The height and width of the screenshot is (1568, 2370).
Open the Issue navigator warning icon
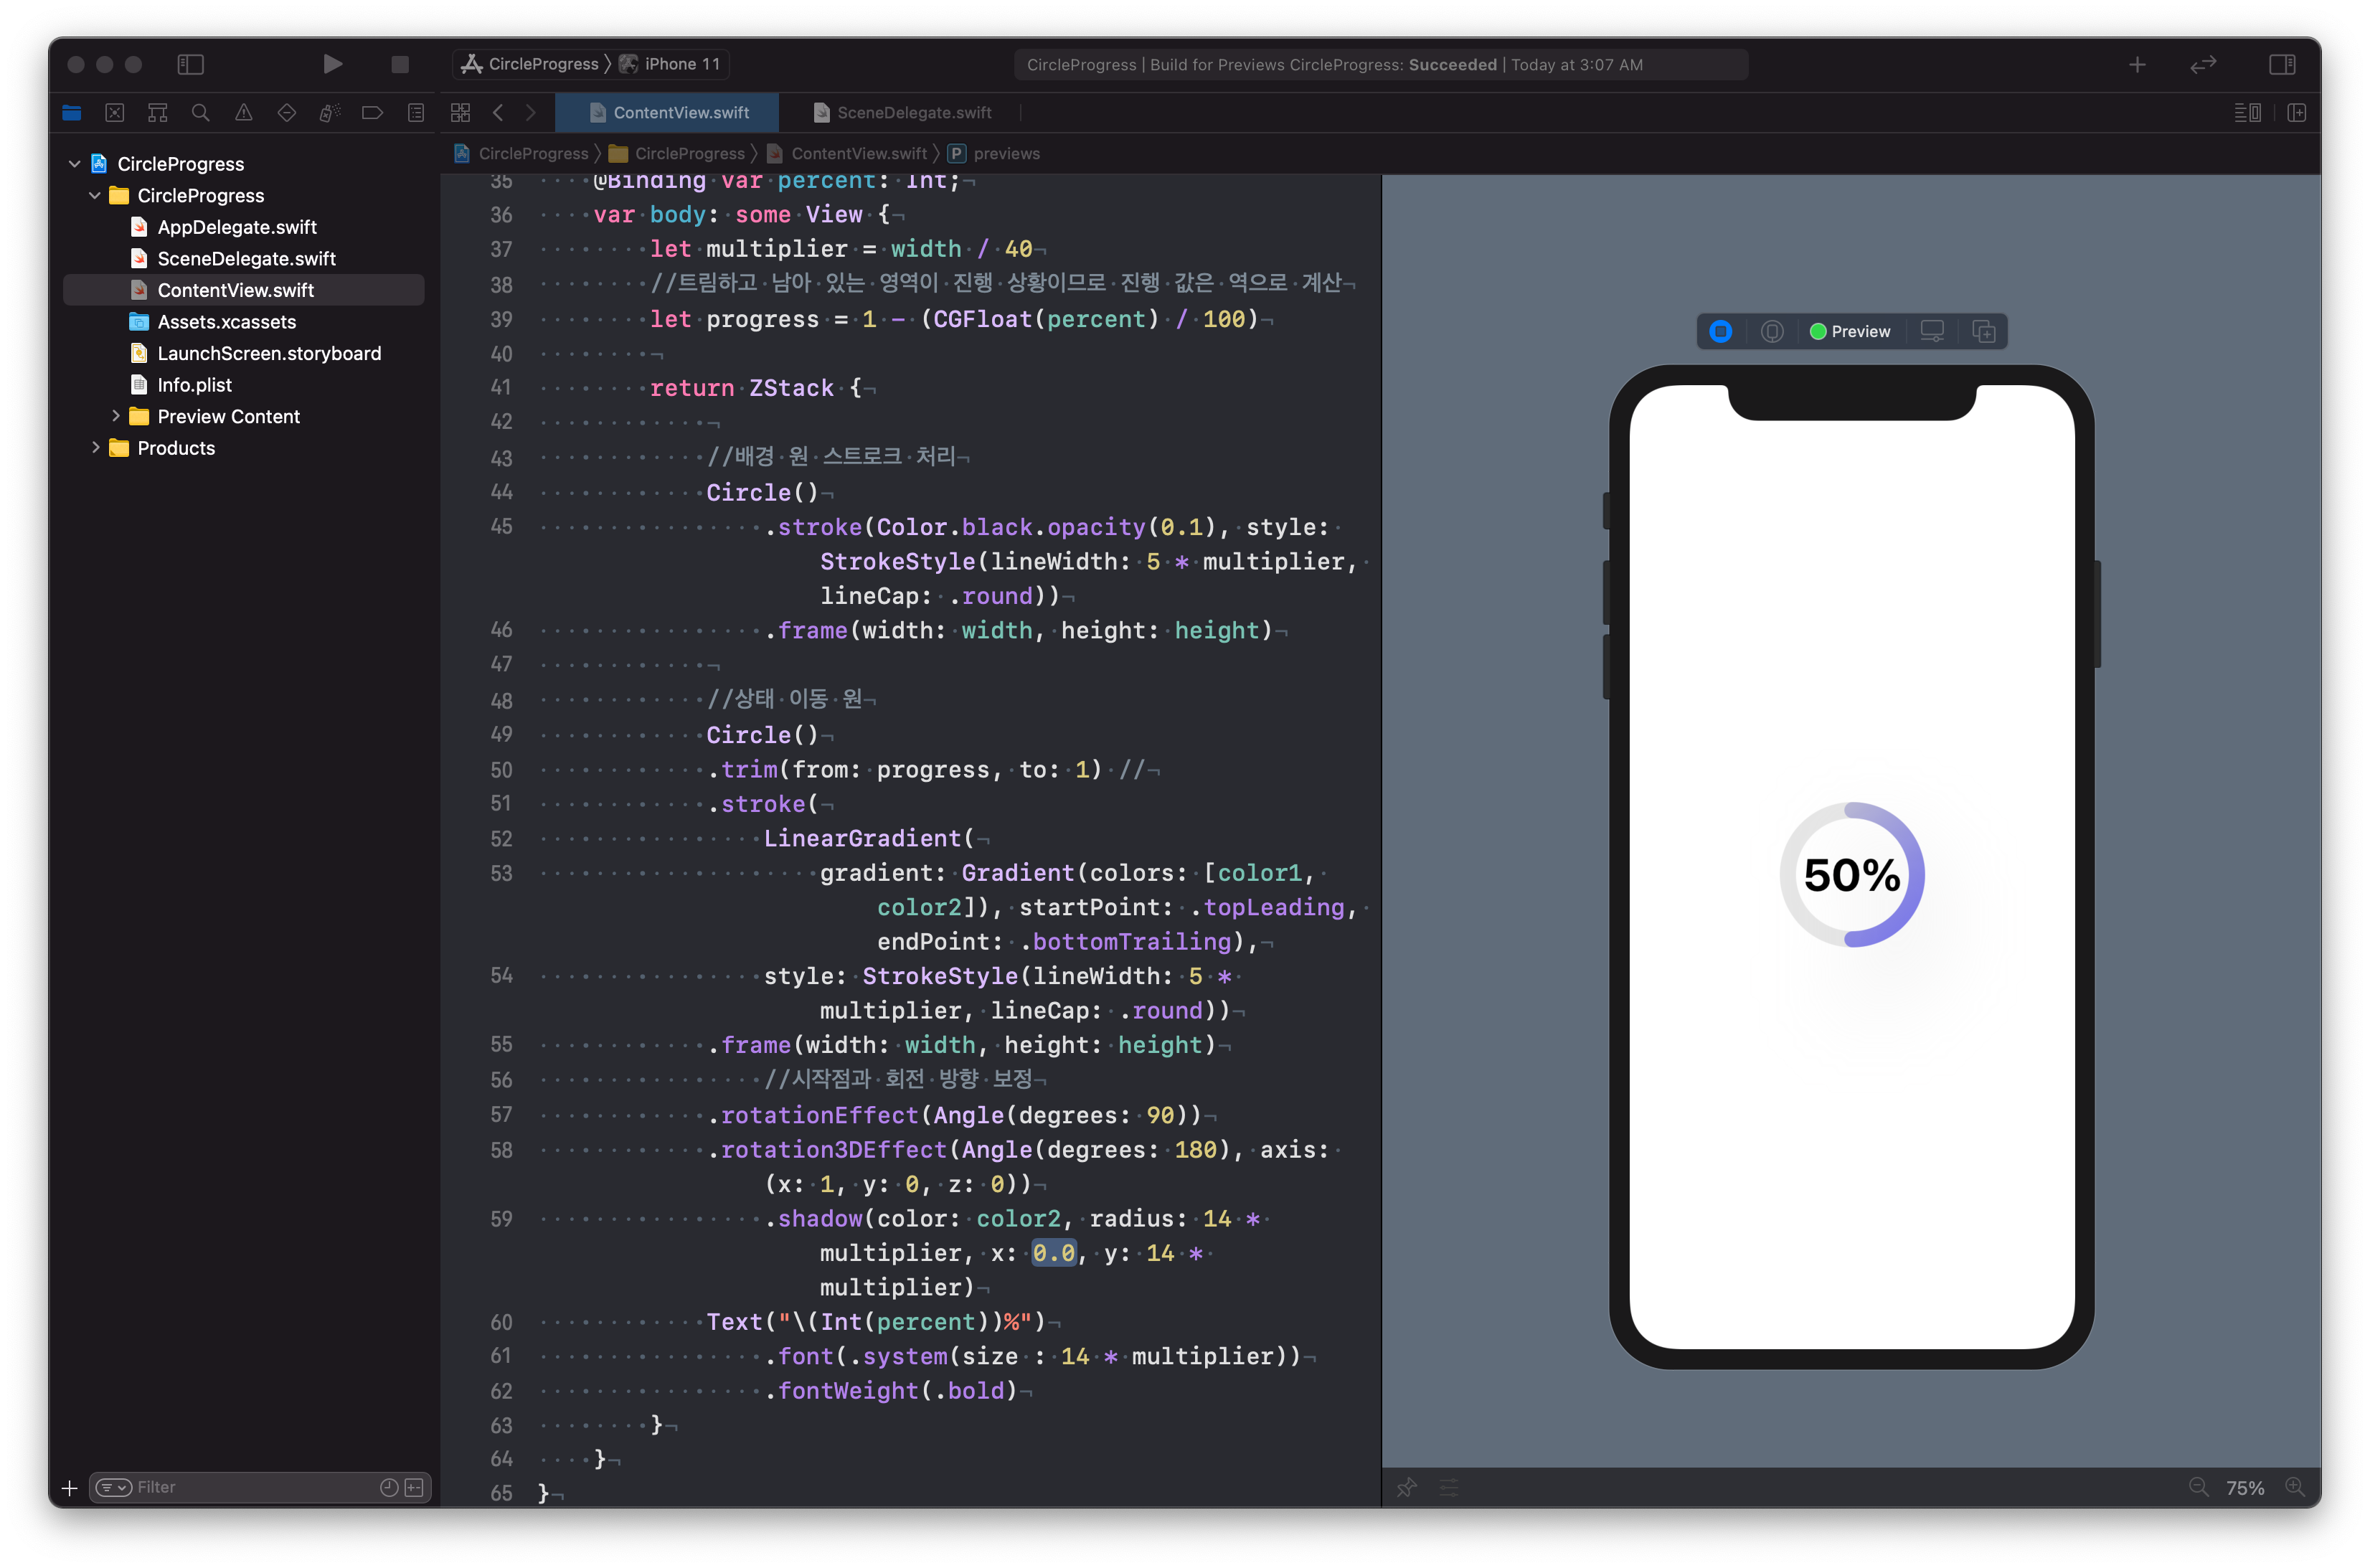(x=243, y=112)
